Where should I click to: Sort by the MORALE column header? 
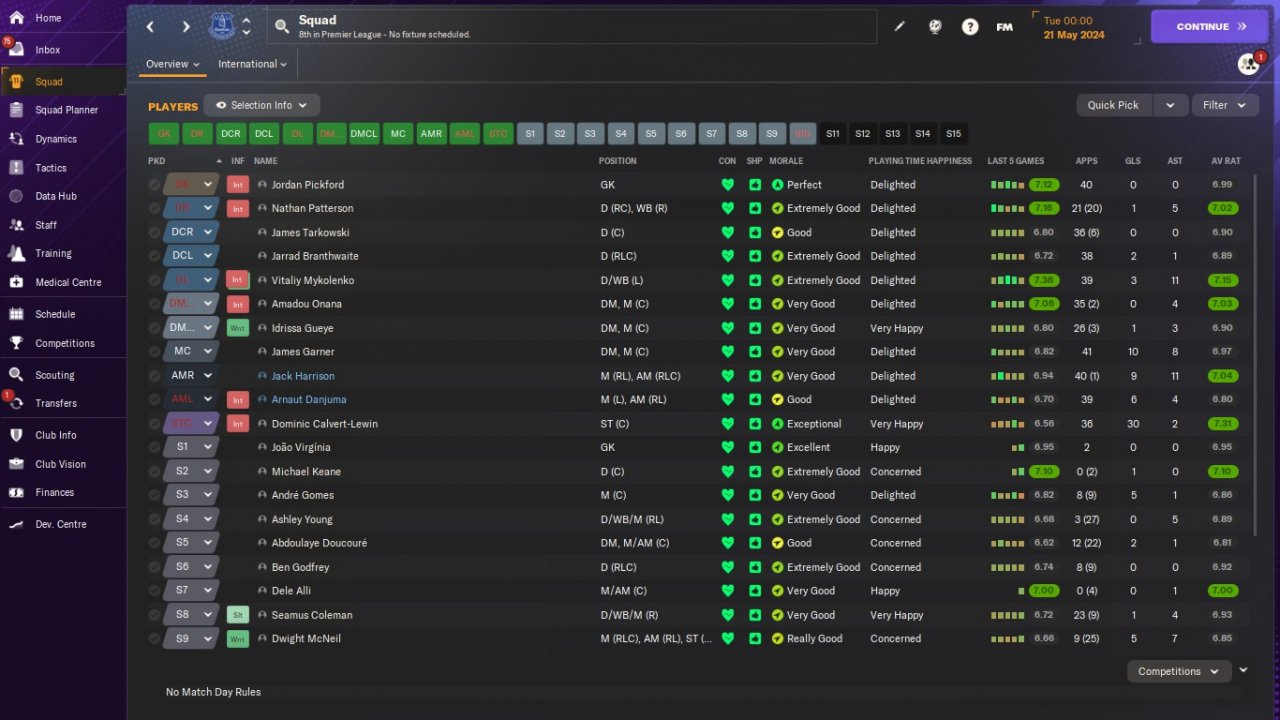786,161
